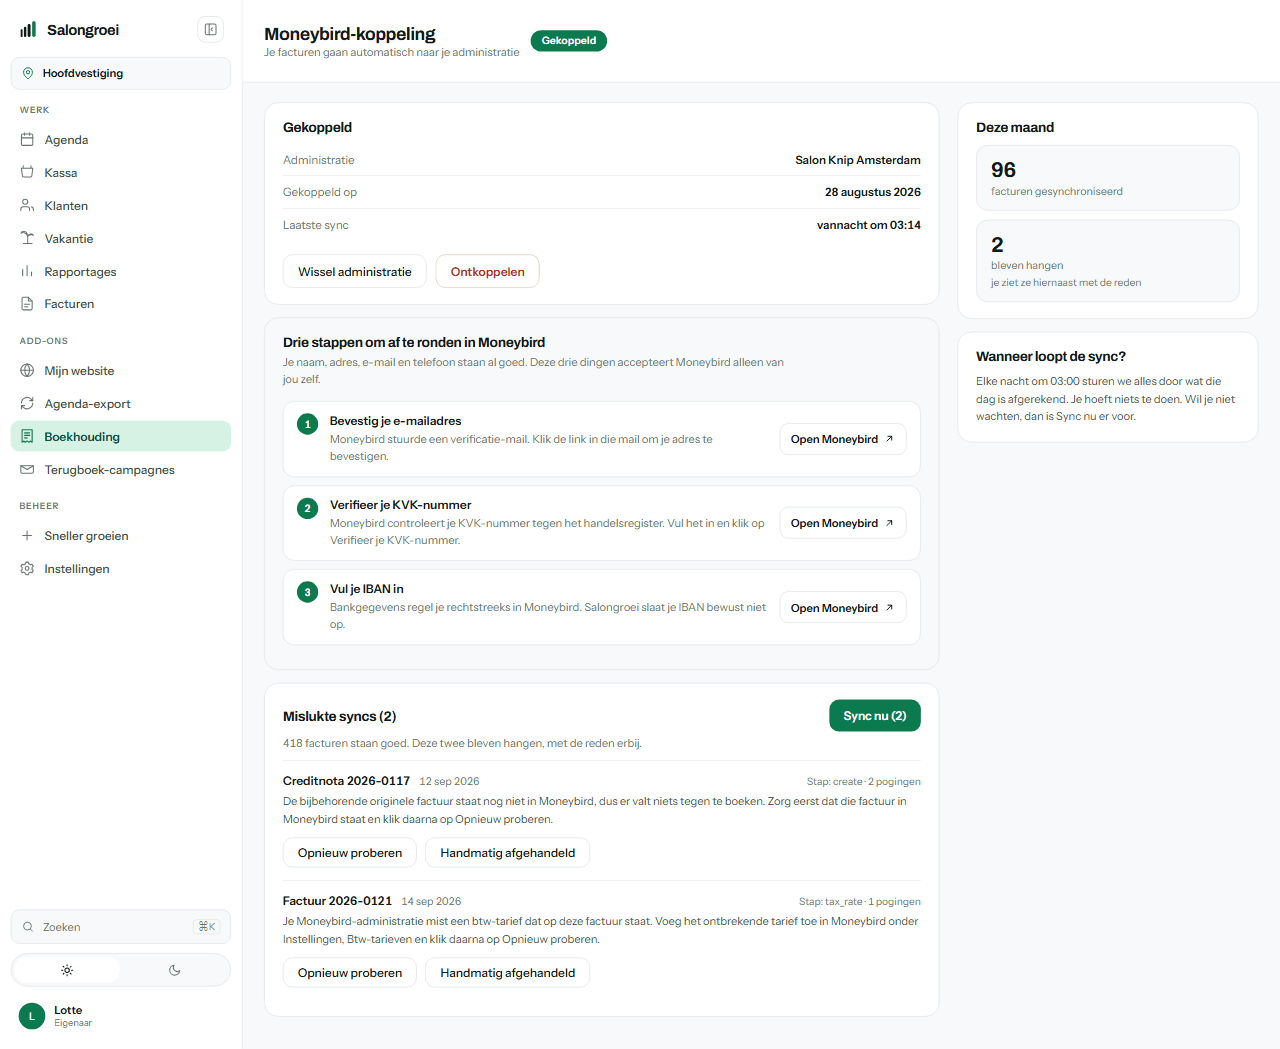Click the Salongroei bar-chart logo

28,30
